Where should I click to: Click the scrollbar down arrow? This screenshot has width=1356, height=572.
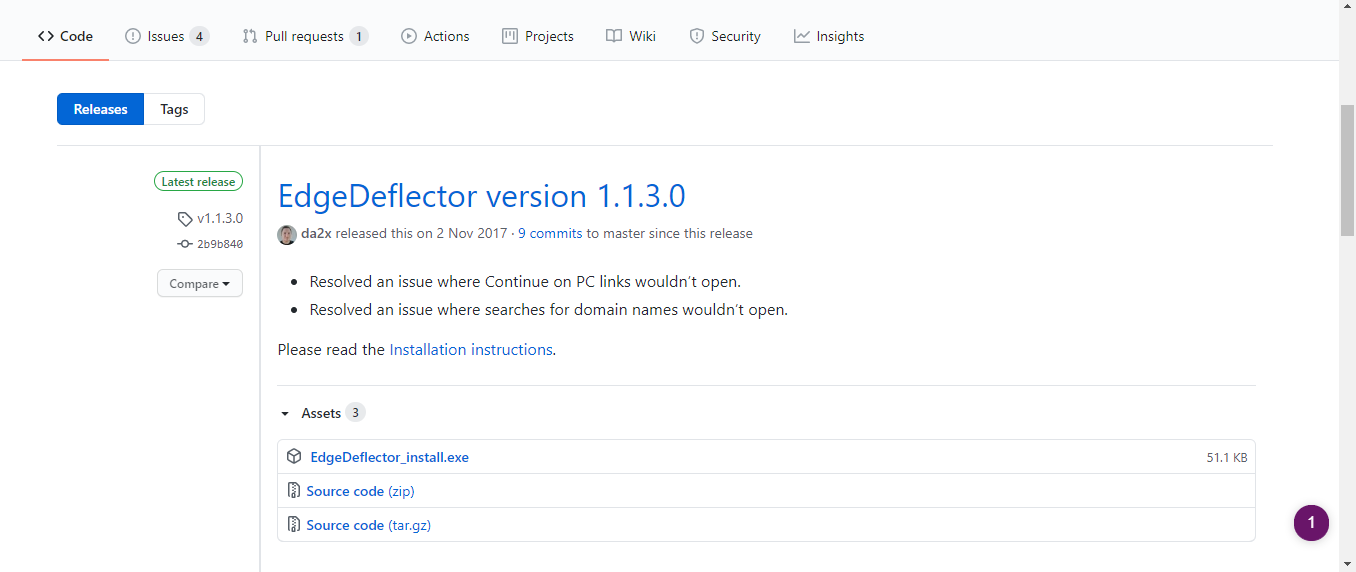click(1347, 563)
